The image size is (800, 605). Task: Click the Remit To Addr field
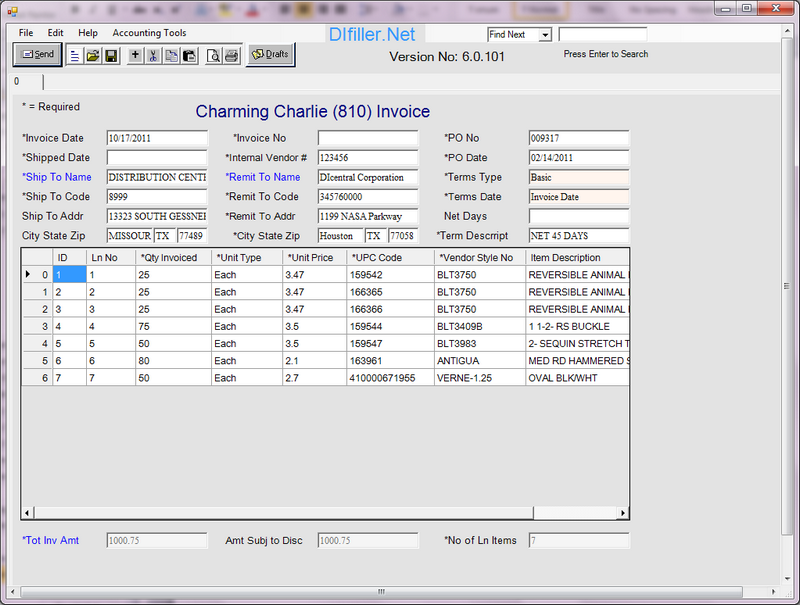(368, 216)
